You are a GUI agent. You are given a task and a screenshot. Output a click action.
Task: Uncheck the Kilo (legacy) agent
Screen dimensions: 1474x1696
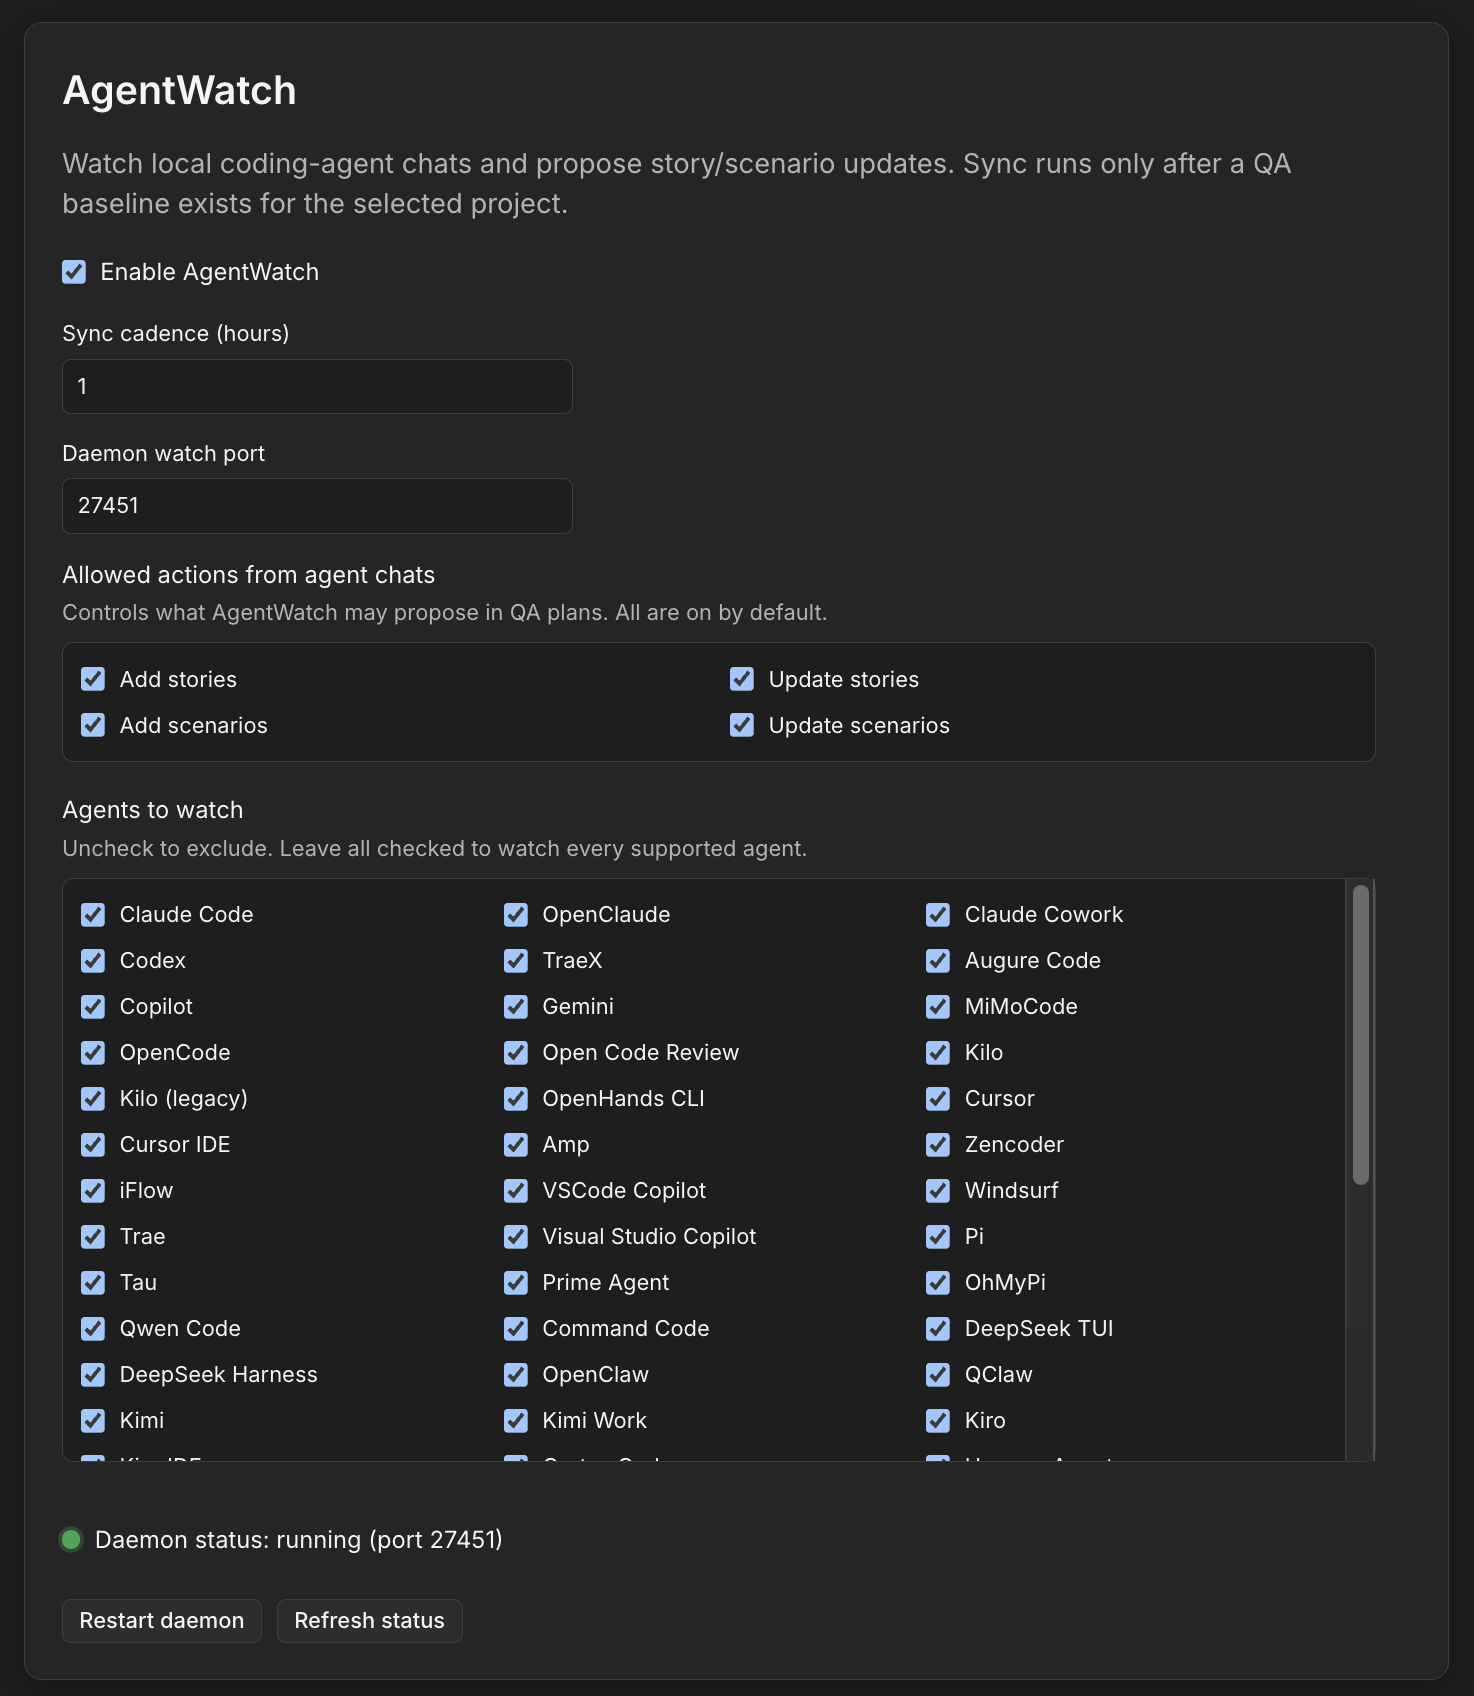click(x=93, y=1099)
